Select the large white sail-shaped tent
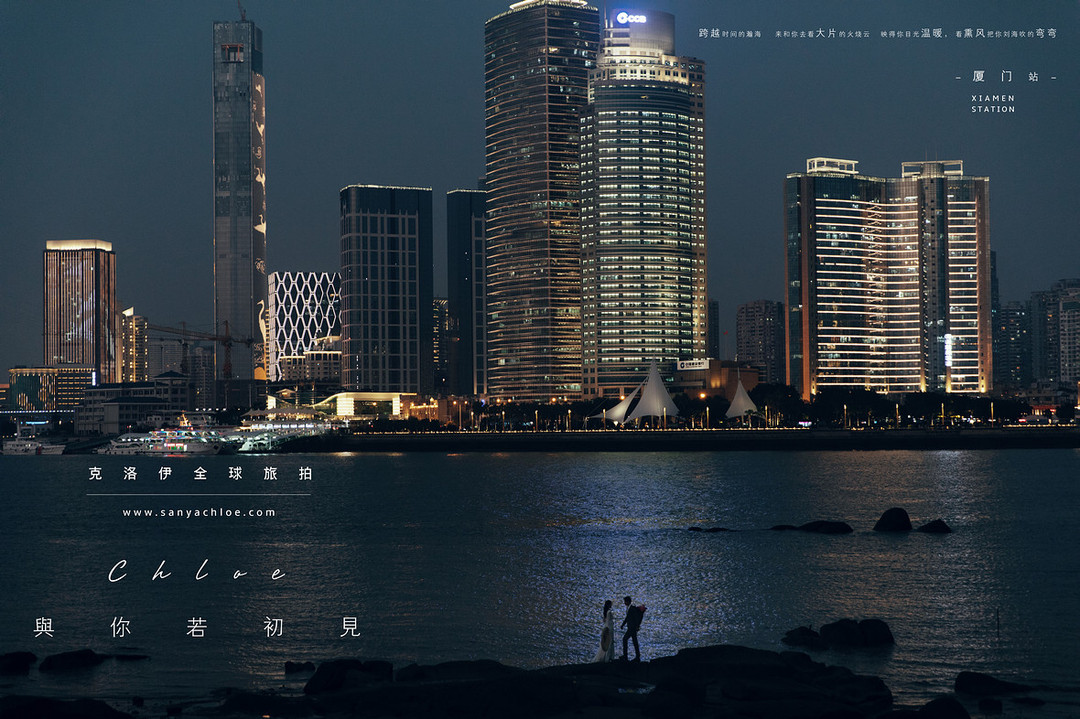This screenshot has height=719, width=1080. 651,395
